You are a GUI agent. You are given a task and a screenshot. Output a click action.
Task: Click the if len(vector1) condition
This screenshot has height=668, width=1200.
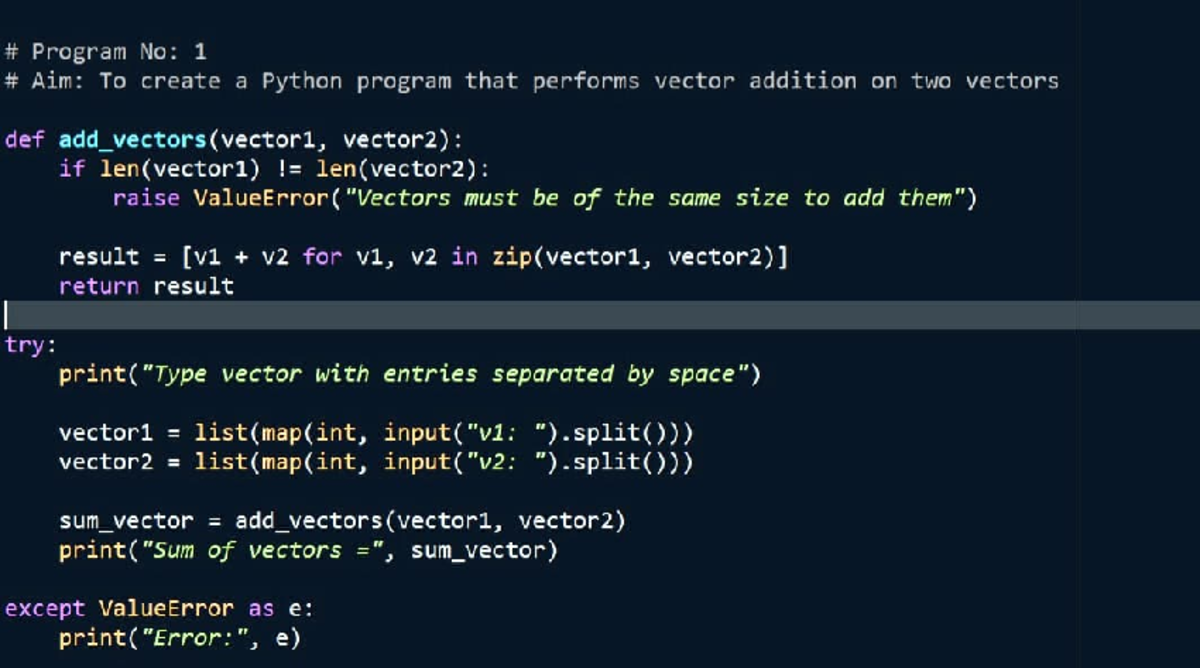coord(275,169)
